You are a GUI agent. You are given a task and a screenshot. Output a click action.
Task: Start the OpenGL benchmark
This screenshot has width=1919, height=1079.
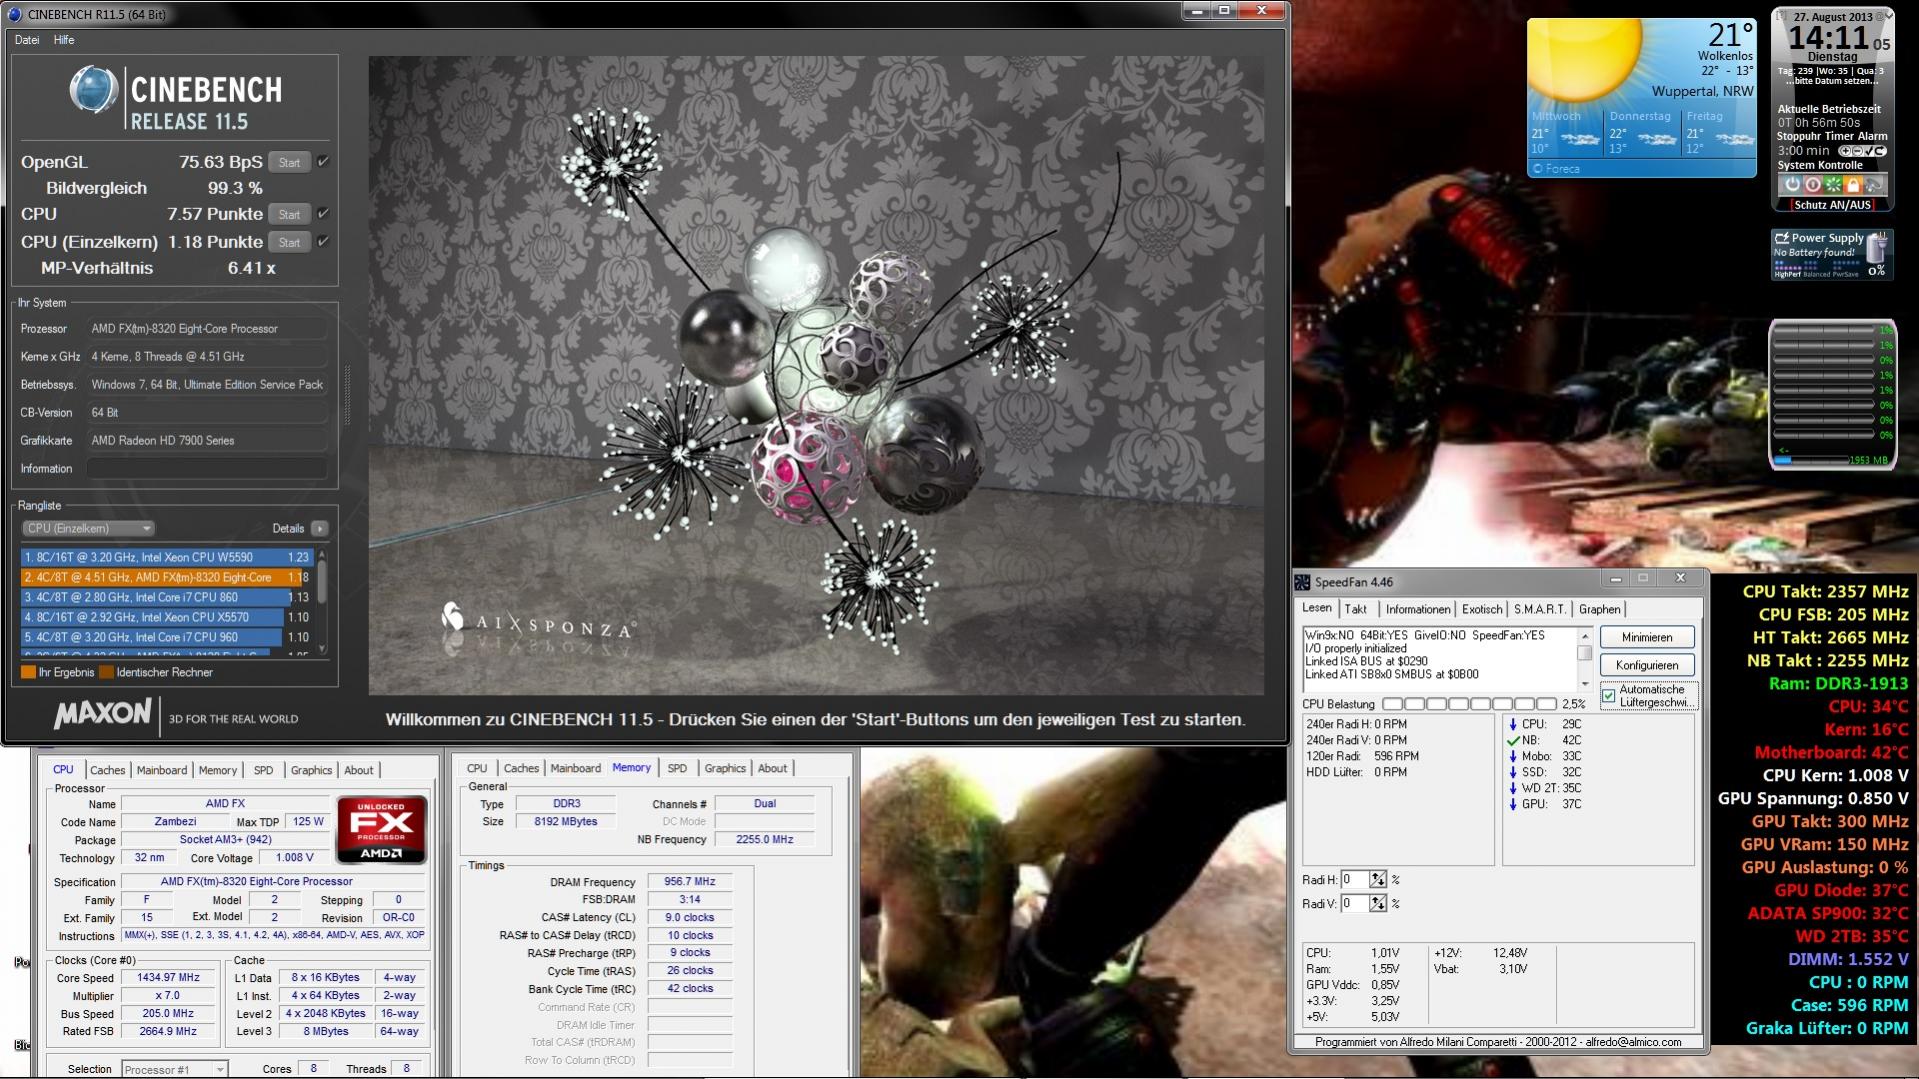(x=289, y=162)
